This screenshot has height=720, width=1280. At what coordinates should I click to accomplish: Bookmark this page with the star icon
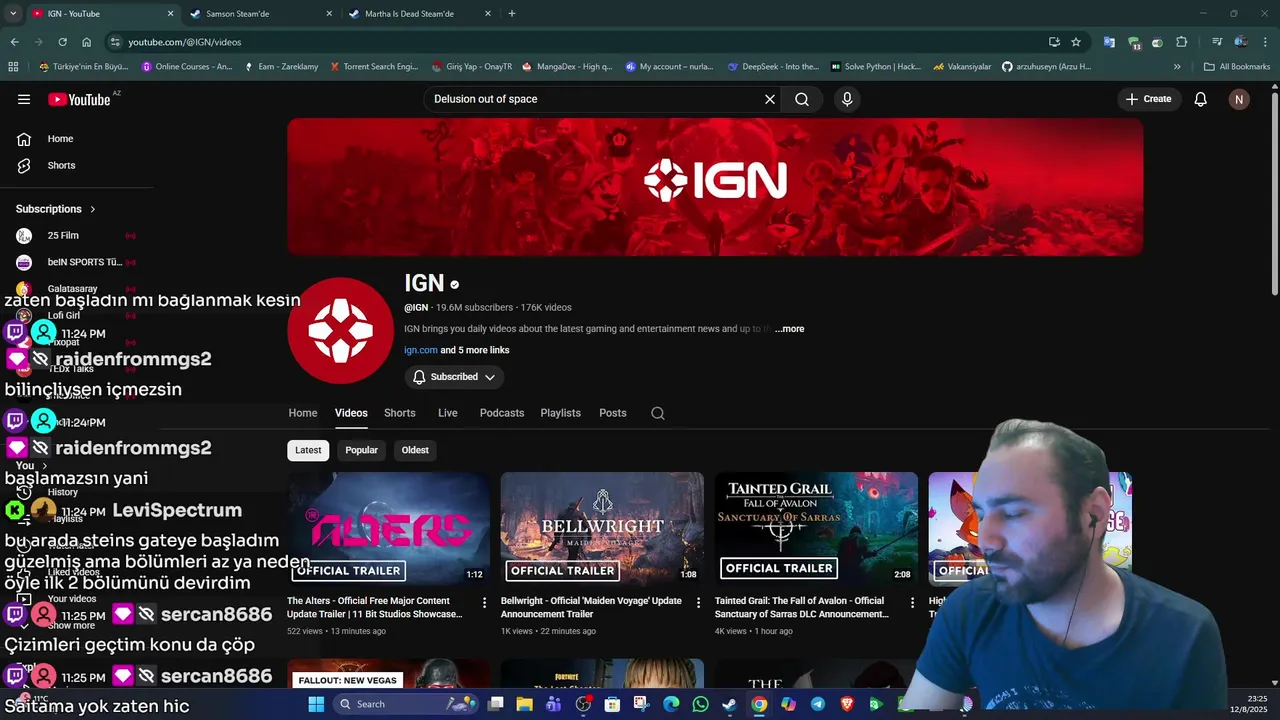[1076, 42]
